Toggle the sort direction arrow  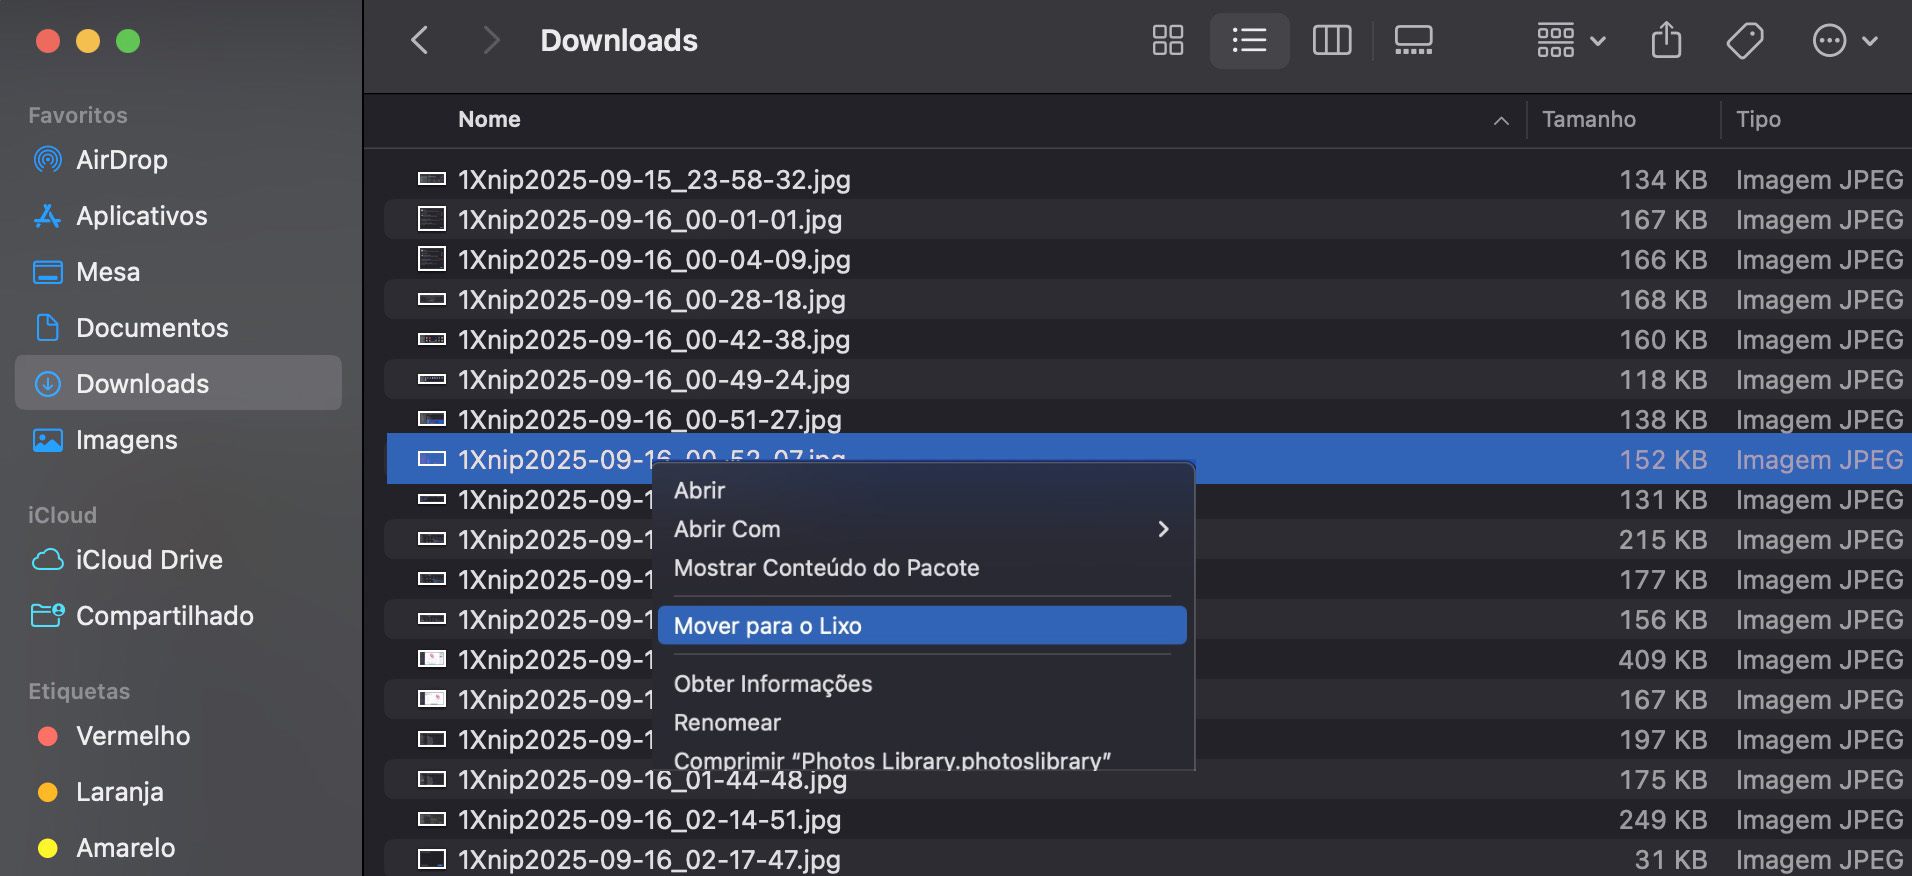(1501, 120)
